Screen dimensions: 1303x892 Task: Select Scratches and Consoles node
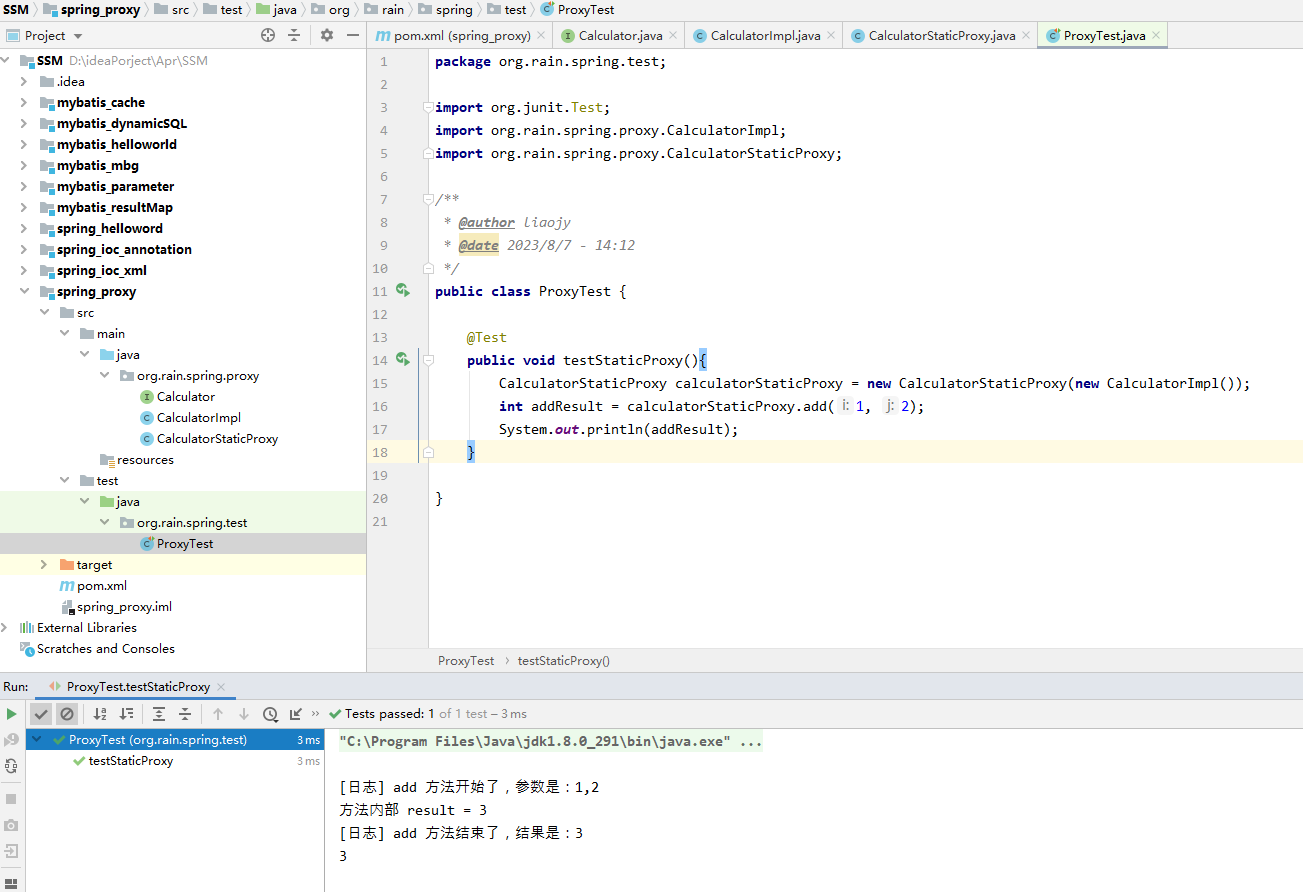[x=97, y=649]
